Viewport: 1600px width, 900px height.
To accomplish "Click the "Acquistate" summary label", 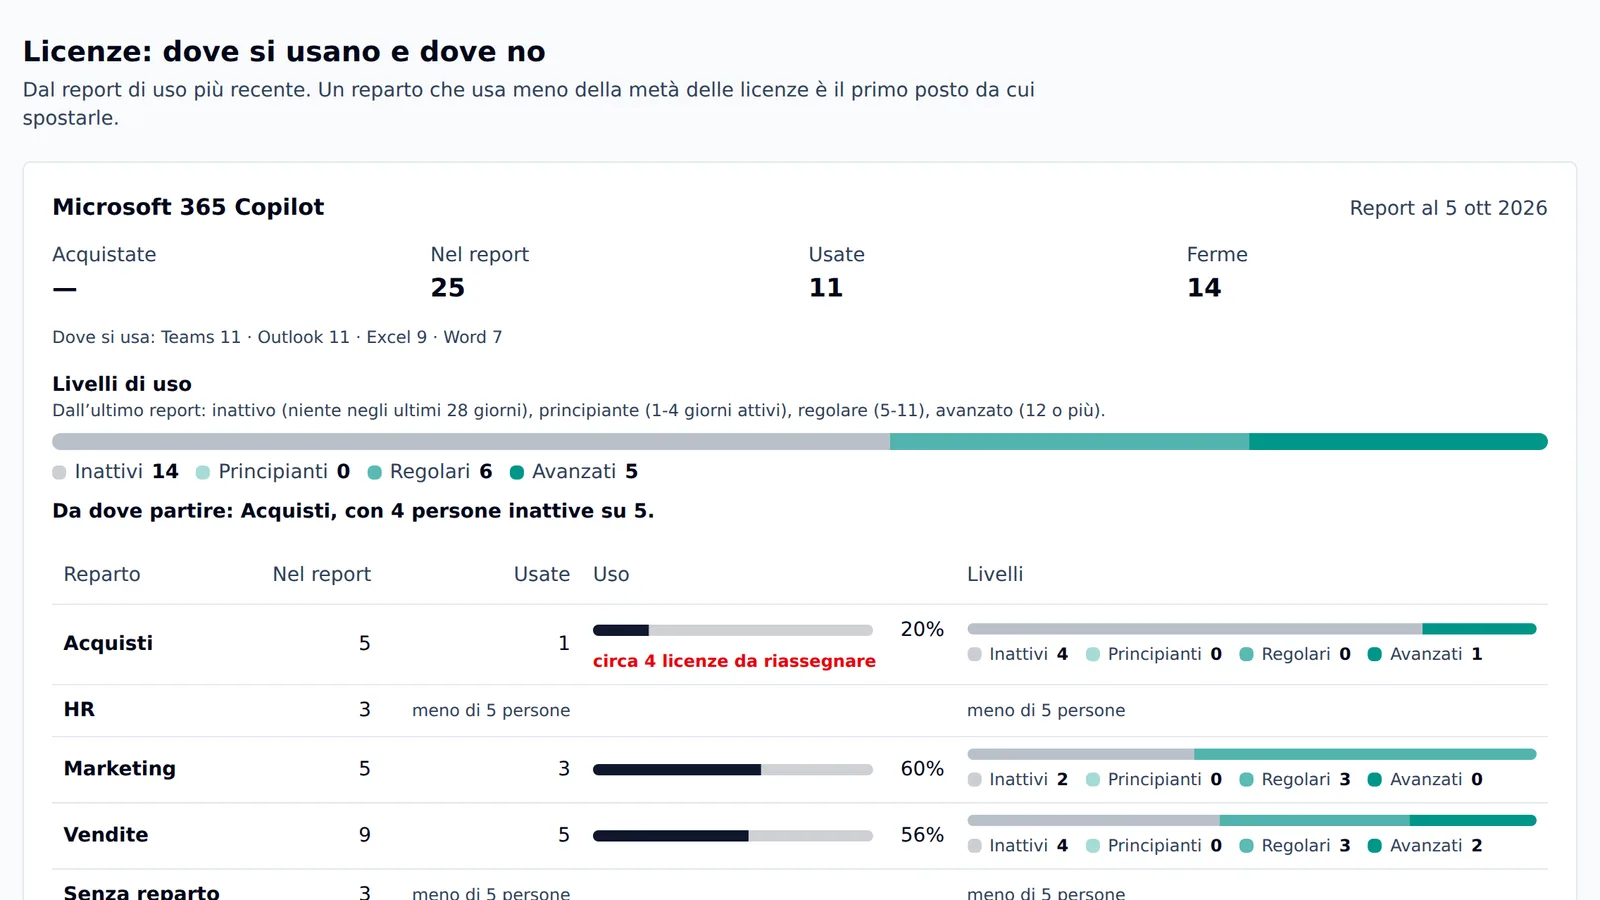I will pos(104,254).
